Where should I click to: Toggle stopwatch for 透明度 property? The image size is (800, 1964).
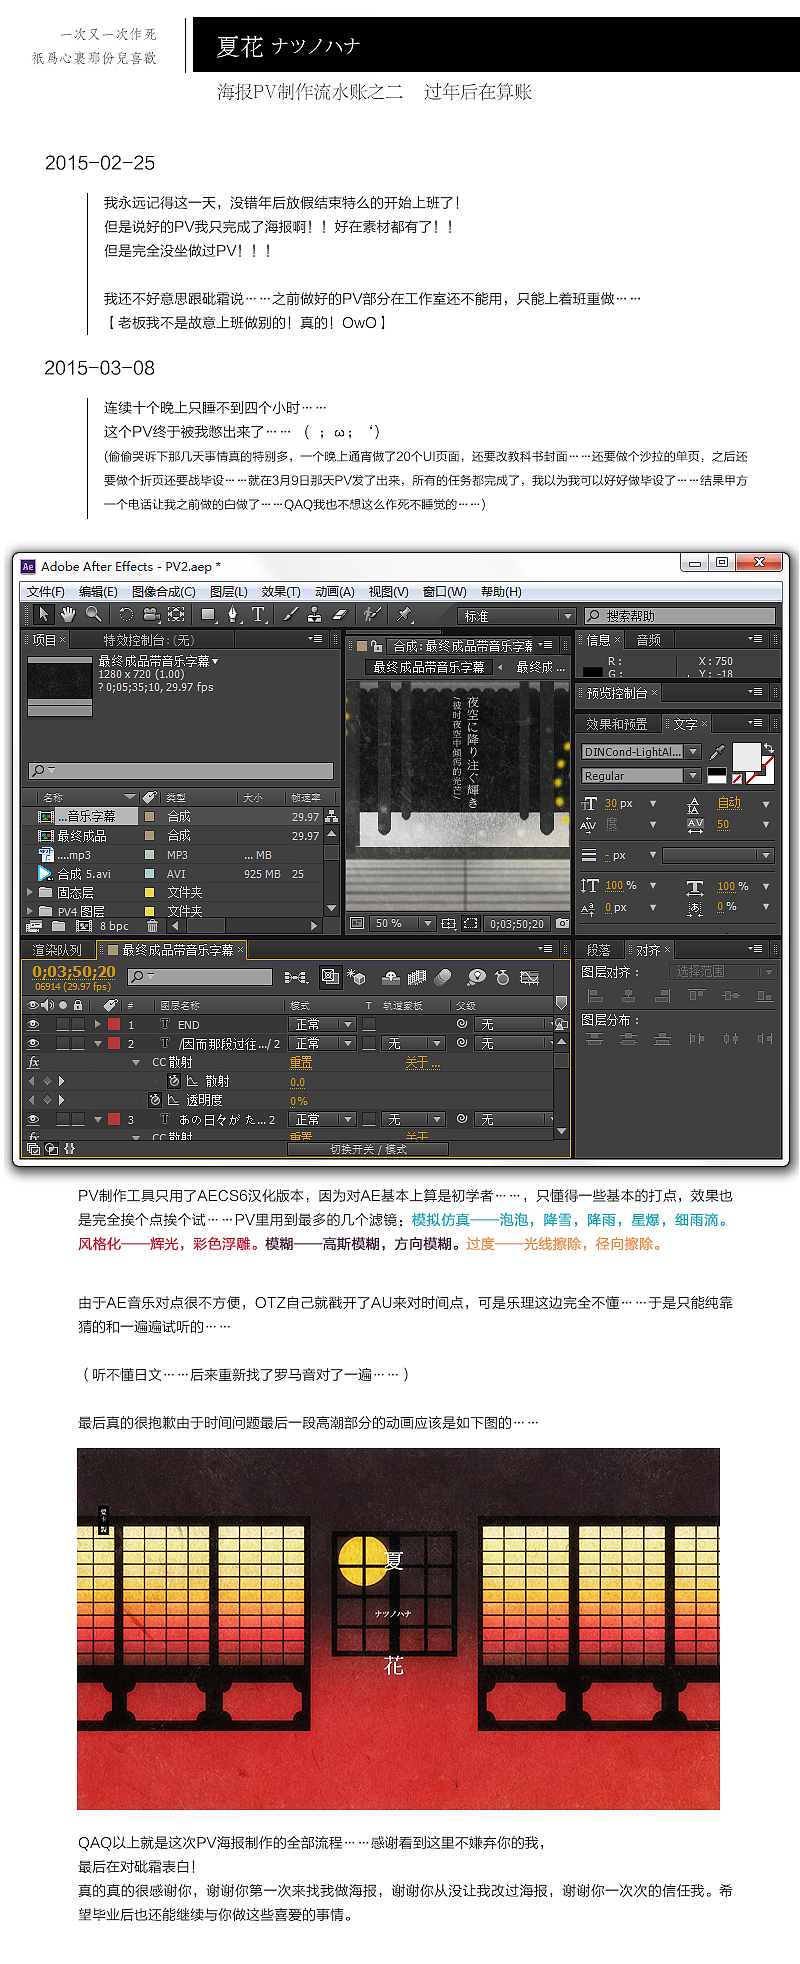[x=155, y=1100]
